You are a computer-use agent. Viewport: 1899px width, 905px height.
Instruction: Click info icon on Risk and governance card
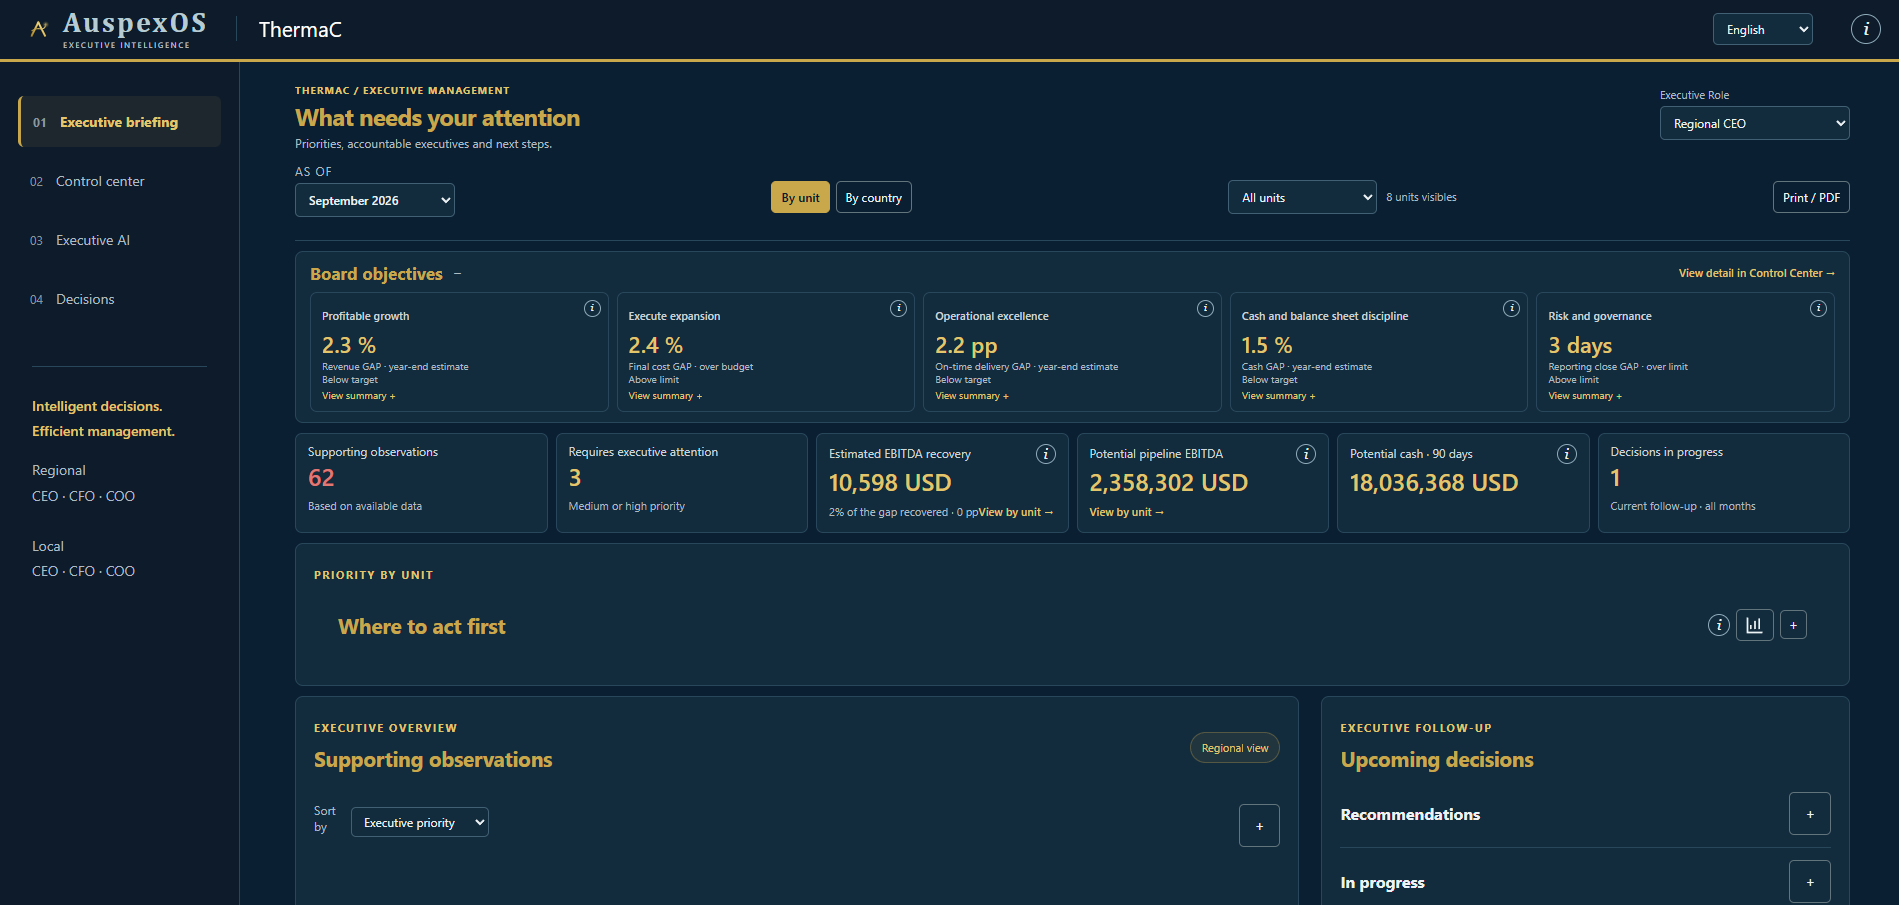coord(1818,308)
